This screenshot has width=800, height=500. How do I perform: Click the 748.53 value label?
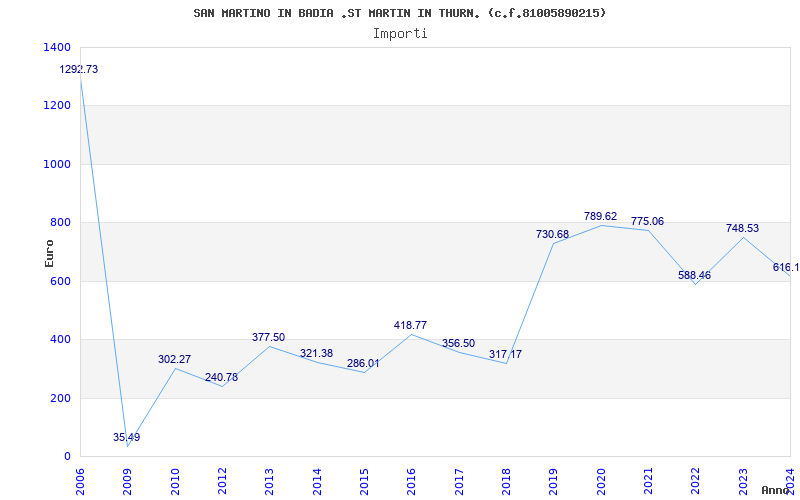742,228
